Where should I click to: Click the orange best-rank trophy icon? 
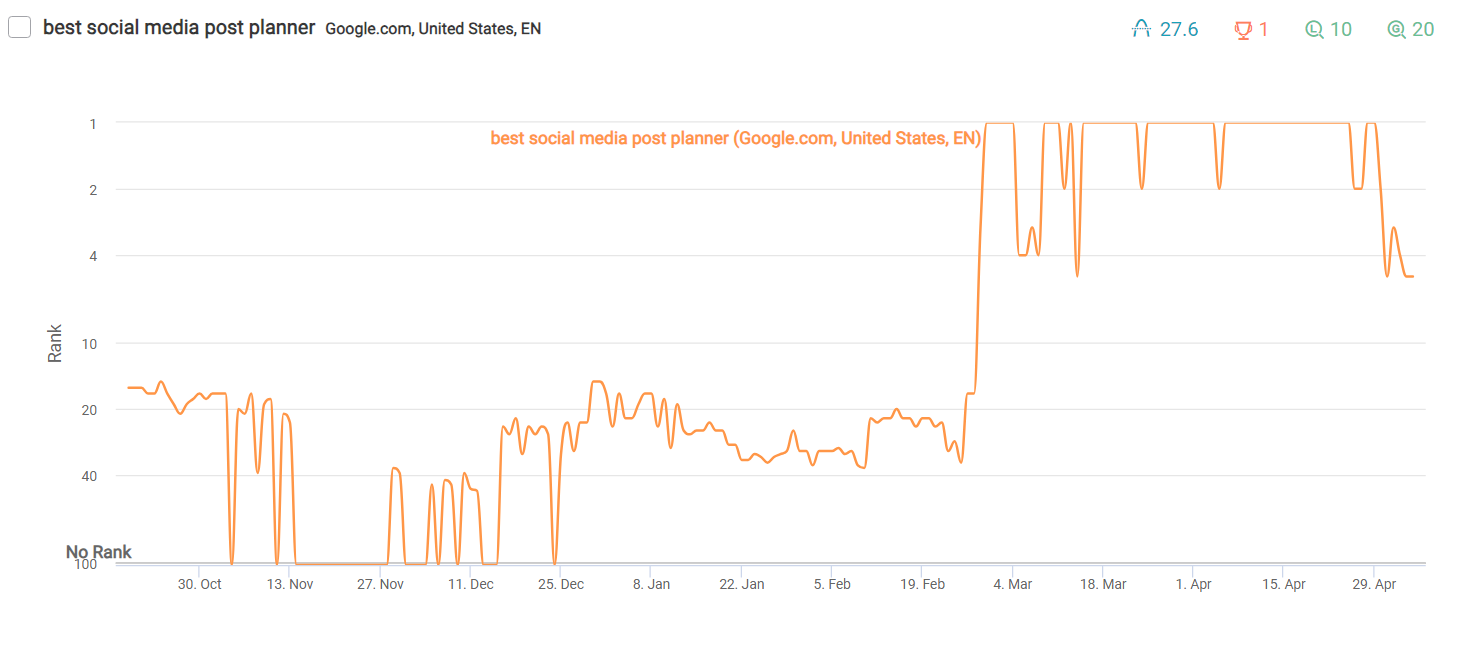[x=1244, y=30]
